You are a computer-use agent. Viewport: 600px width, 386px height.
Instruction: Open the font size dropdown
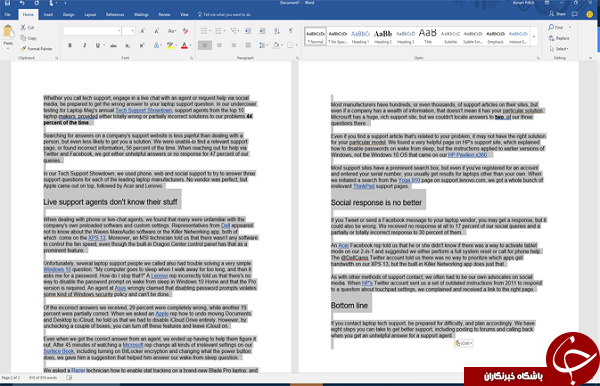click(x=133, y=31)
